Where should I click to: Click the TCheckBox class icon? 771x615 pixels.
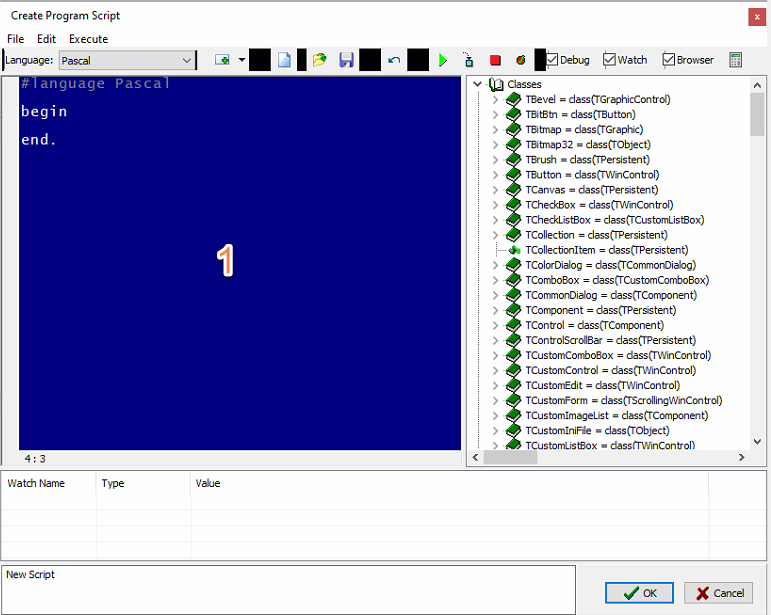(513, 205)
